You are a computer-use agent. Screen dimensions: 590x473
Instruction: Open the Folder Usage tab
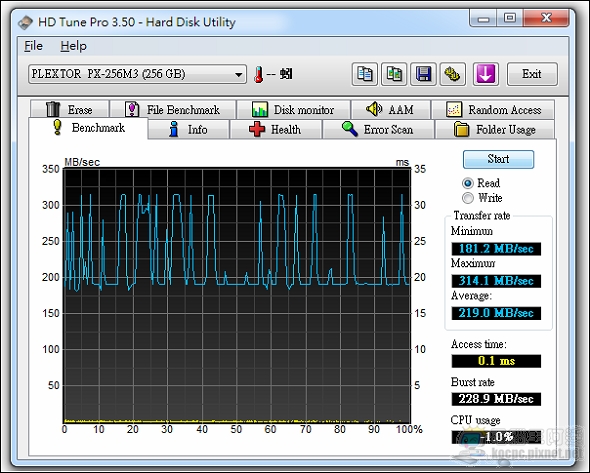coord(494,129)
